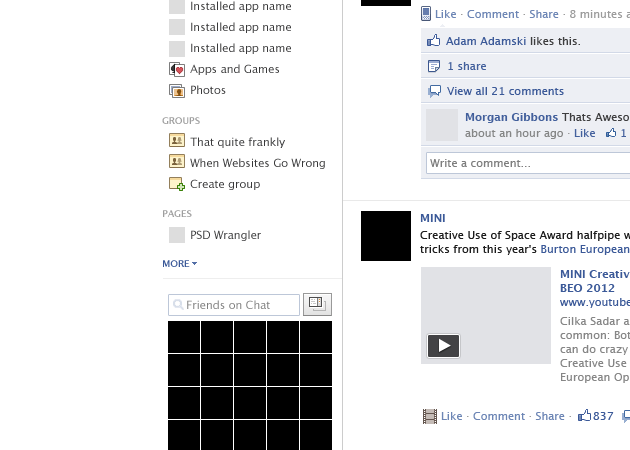
Task: Expand the MORE sidebar dropdown
Action: [x=180, y=264]
